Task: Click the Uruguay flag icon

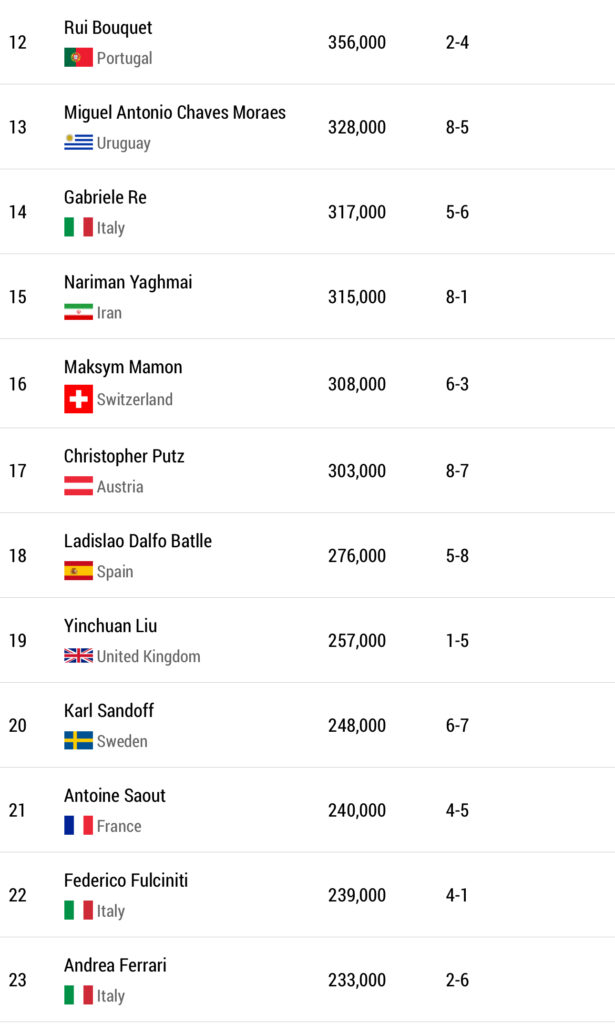Action: 78,143
